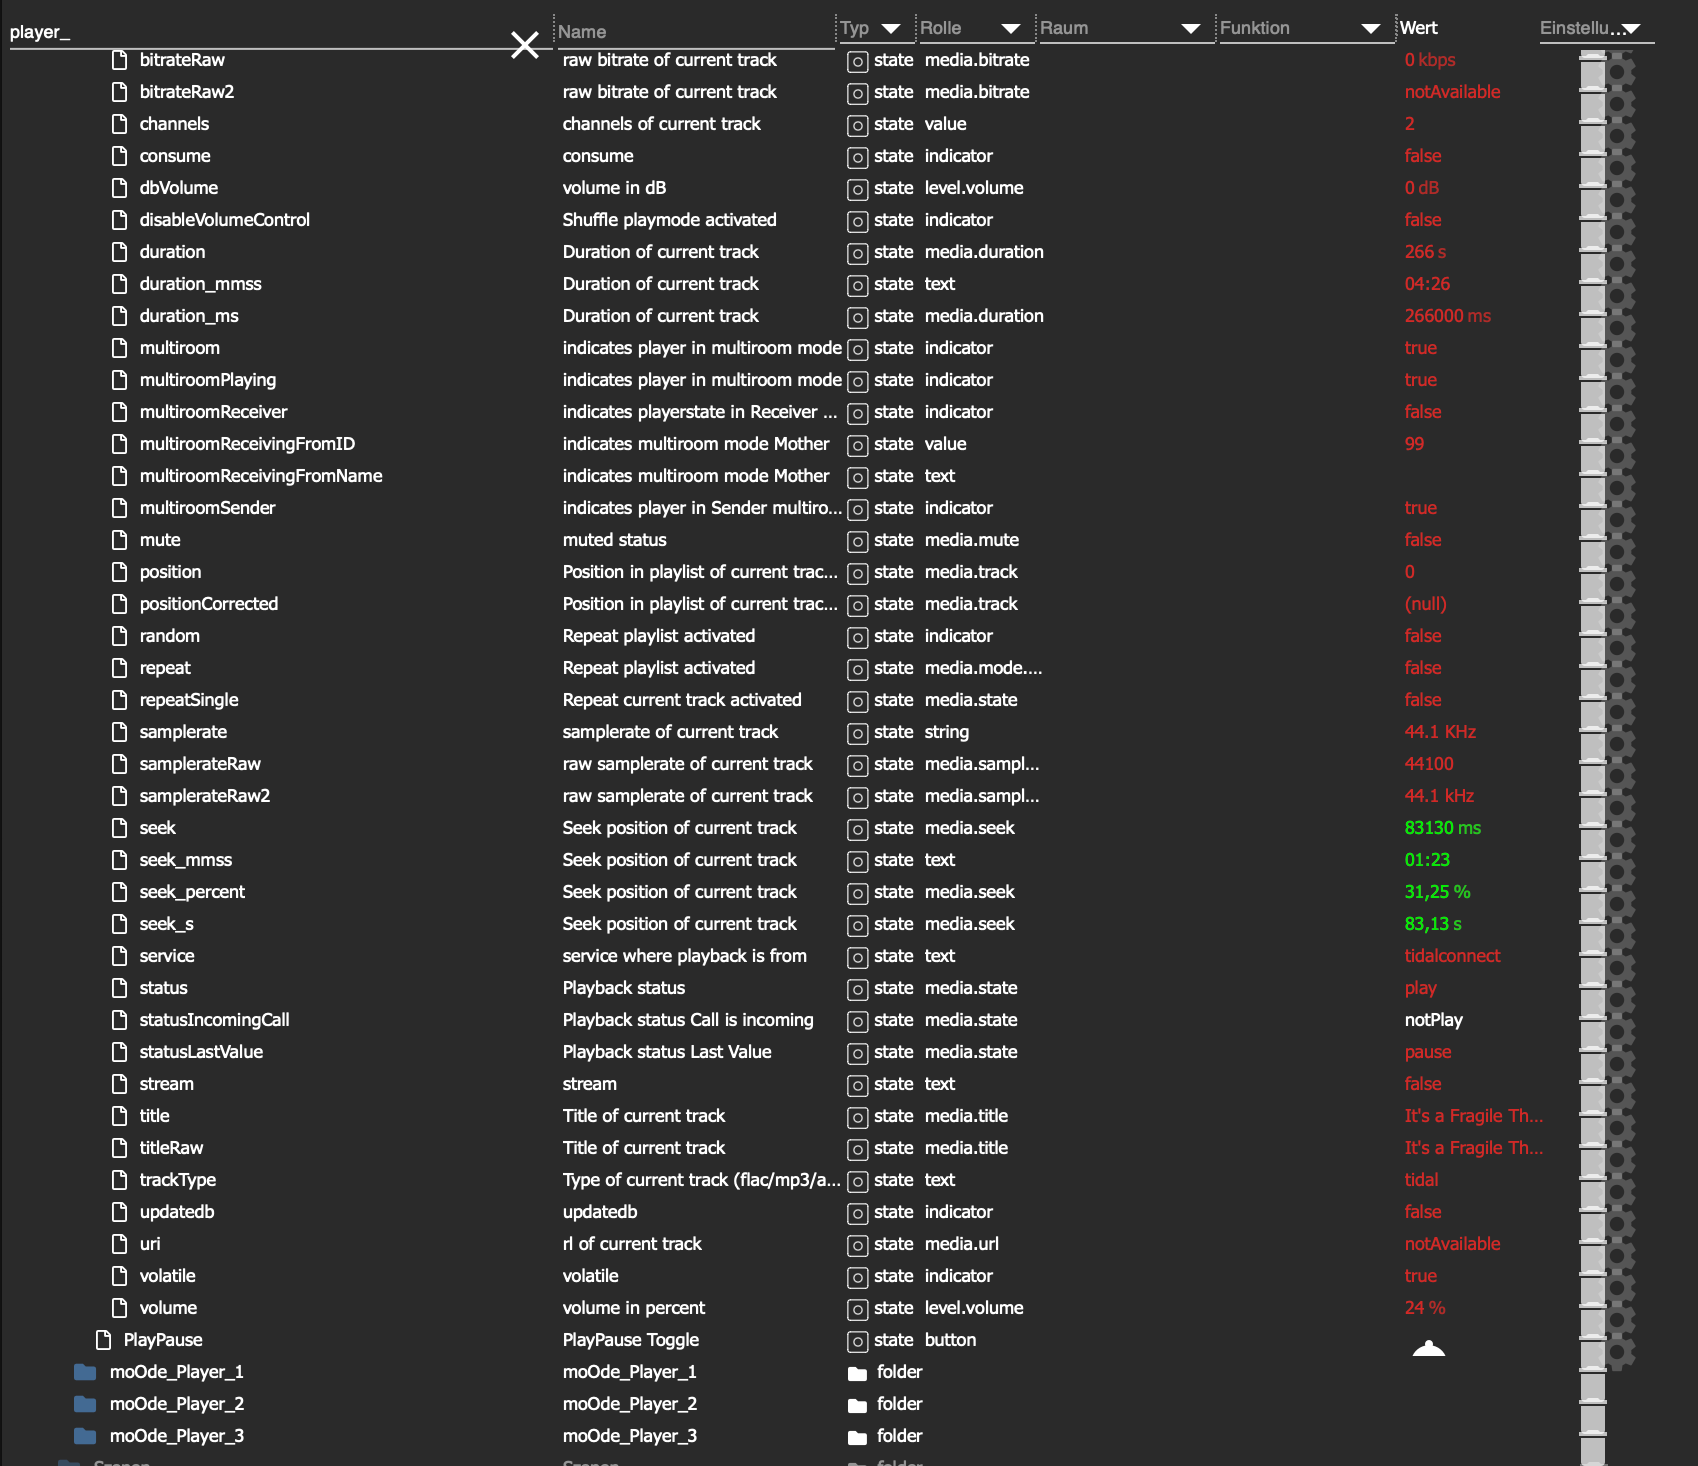
Task: Click the value 99 for multiroomReceivingFromID
Action: coord(1413,444)
